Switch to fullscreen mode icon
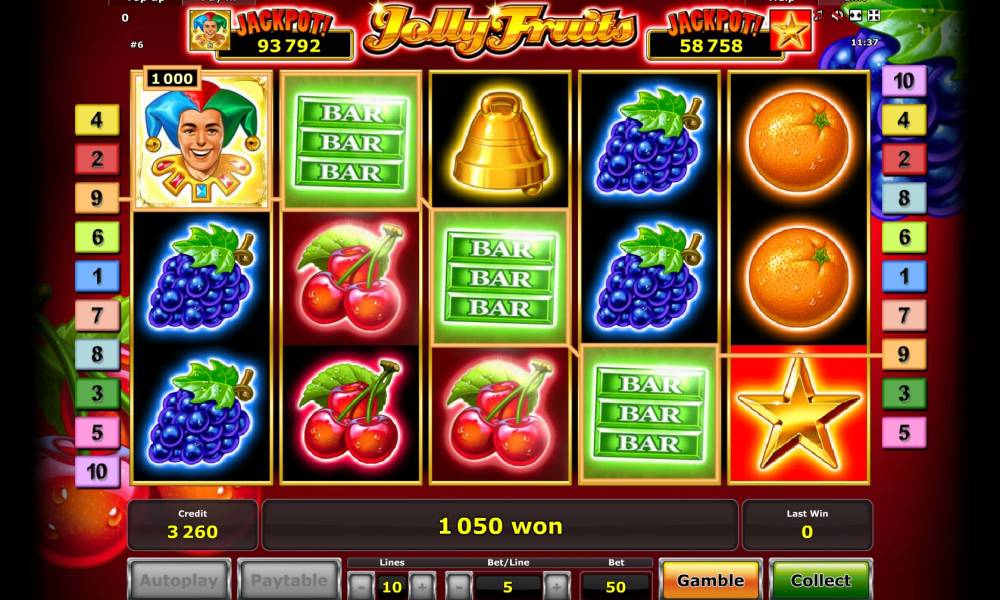 click(x=856, y=15)
